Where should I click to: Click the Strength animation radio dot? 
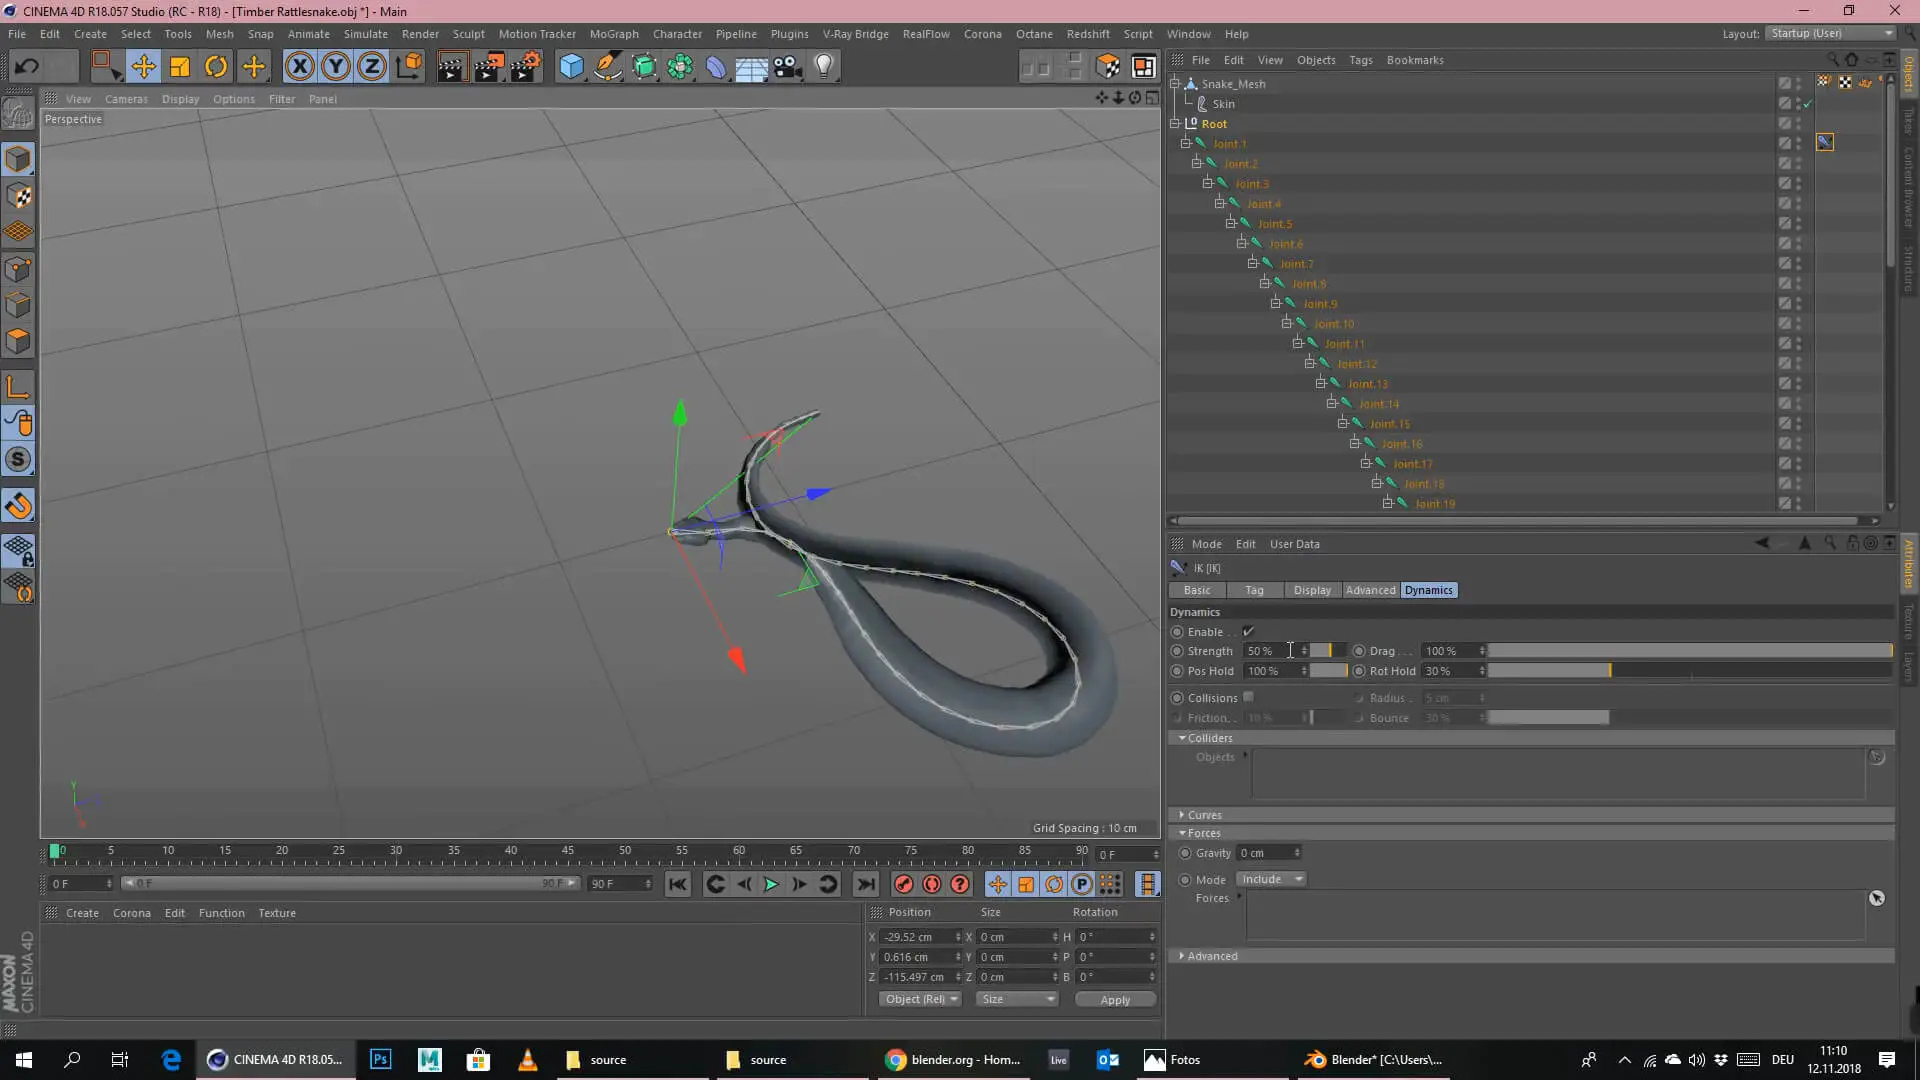1177,651
